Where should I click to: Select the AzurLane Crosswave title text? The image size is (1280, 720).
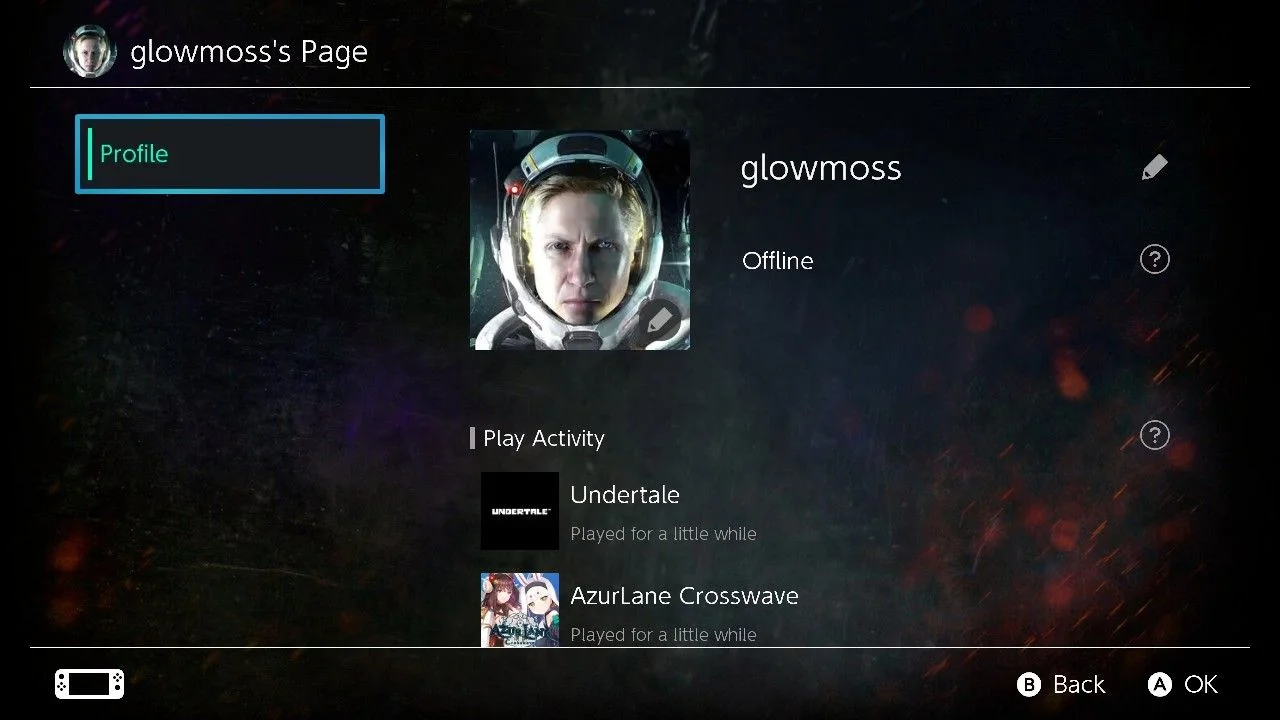(x=684, y=596)
